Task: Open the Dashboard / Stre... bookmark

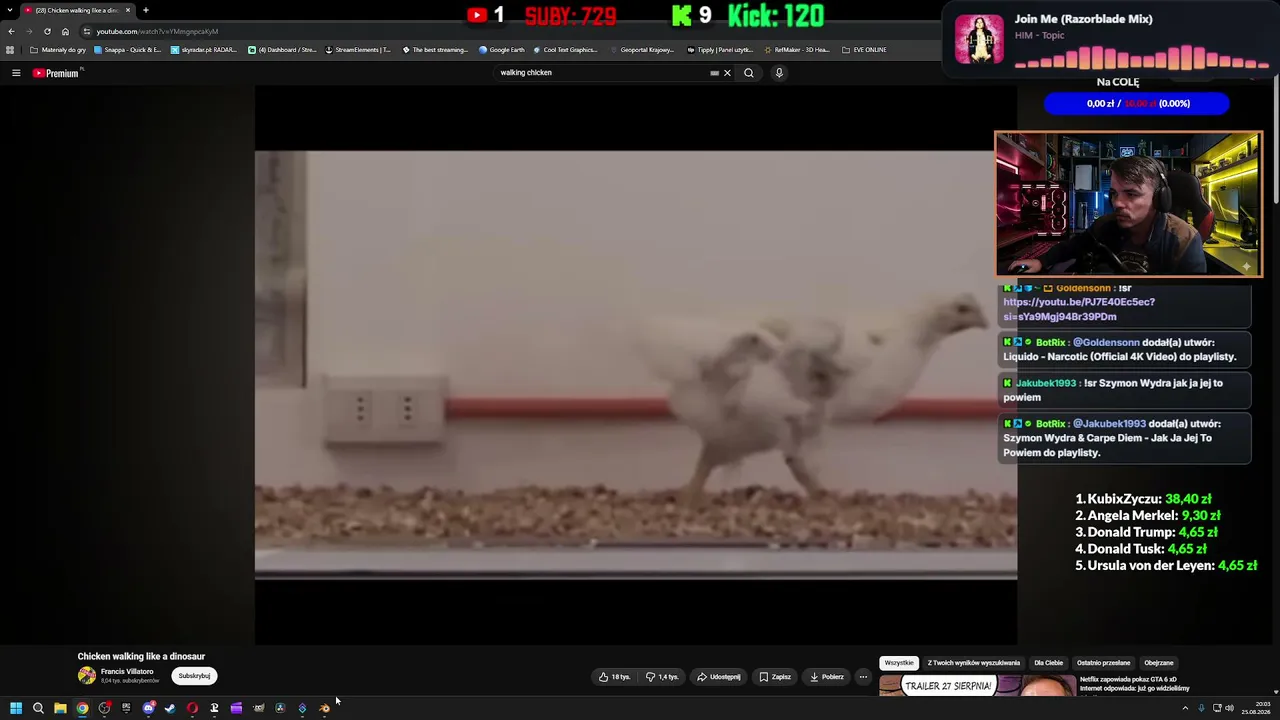Action: [x=282, y=50]
